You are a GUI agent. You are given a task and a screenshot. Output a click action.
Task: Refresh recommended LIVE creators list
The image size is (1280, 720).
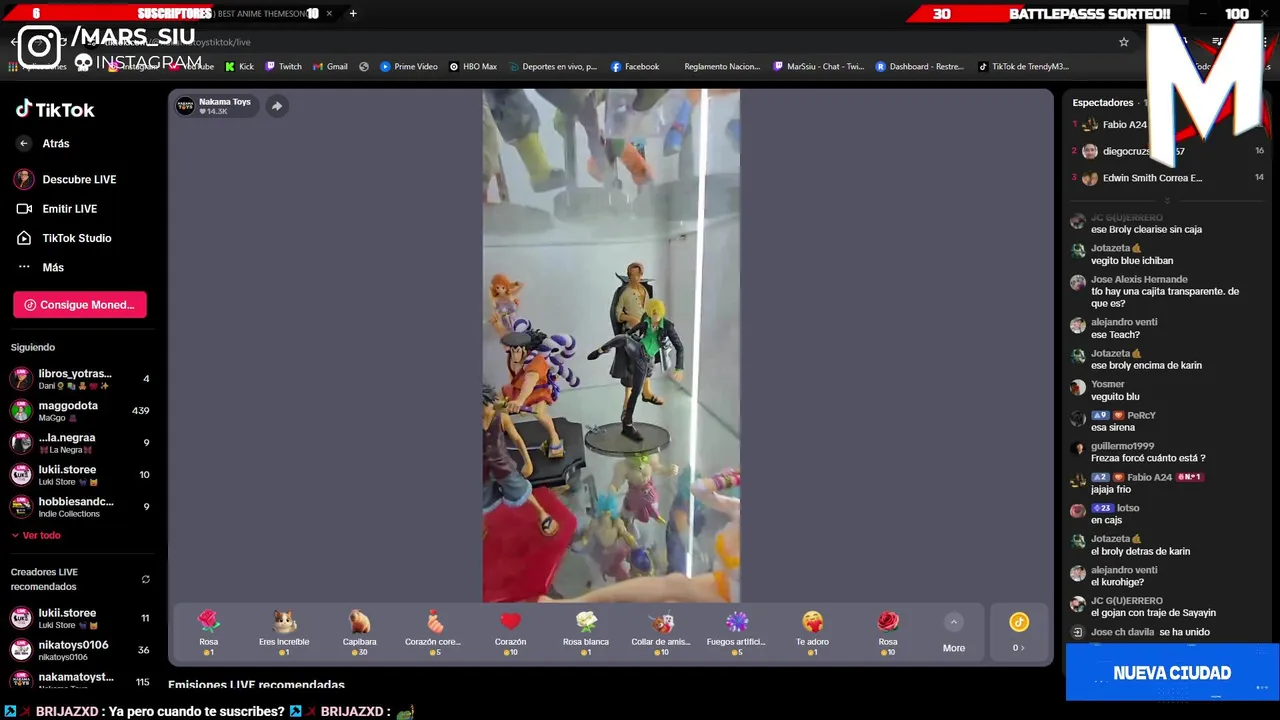pyautogui.click(x=145, y=579)
